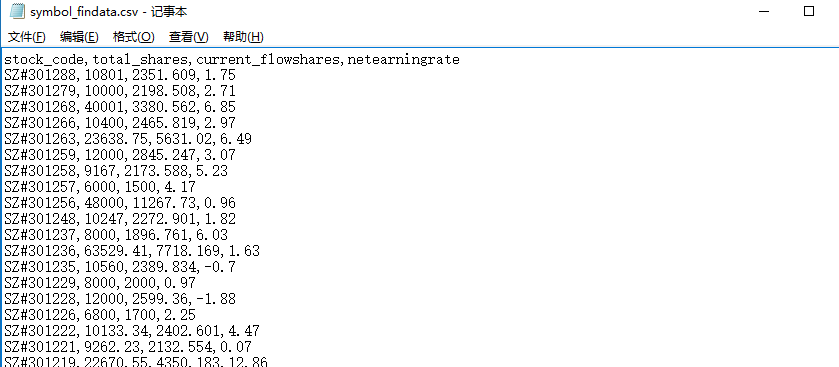The image size is (839, 367).
Task: Open the 格式(O) menu
Action: 134,37
